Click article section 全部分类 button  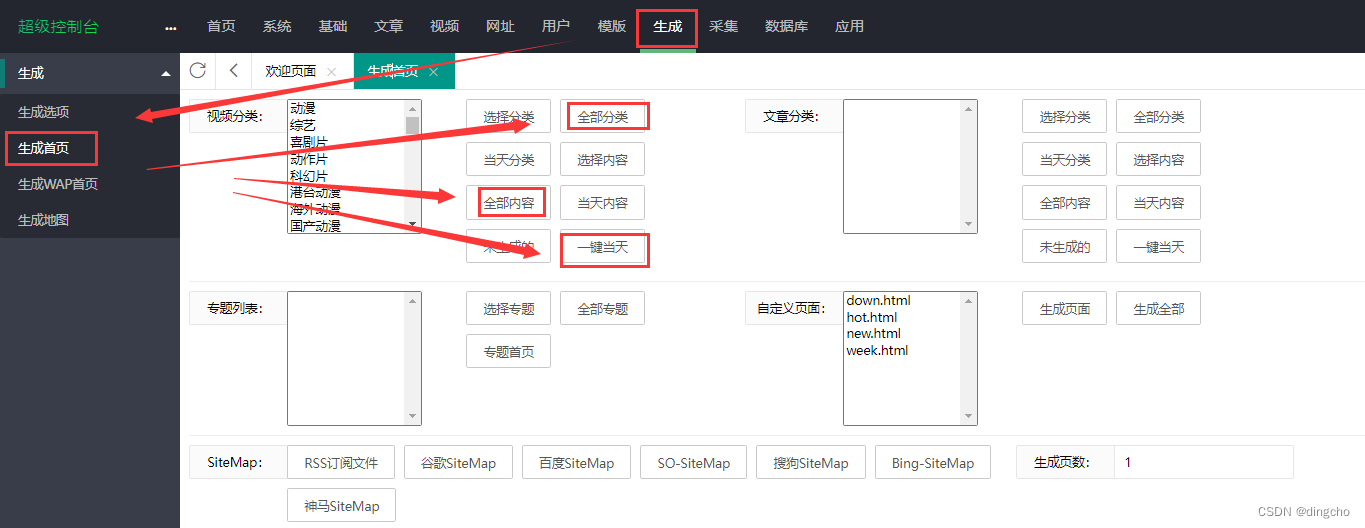click(x=1158, y=116)
